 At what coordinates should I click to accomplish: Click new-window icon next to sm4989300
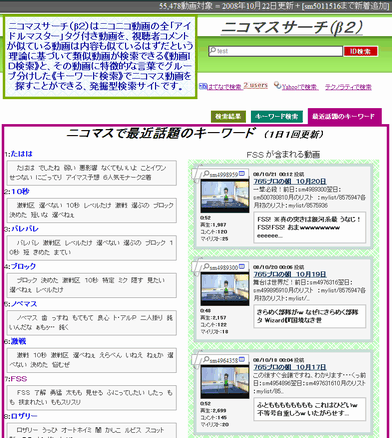tap(242, 267)
